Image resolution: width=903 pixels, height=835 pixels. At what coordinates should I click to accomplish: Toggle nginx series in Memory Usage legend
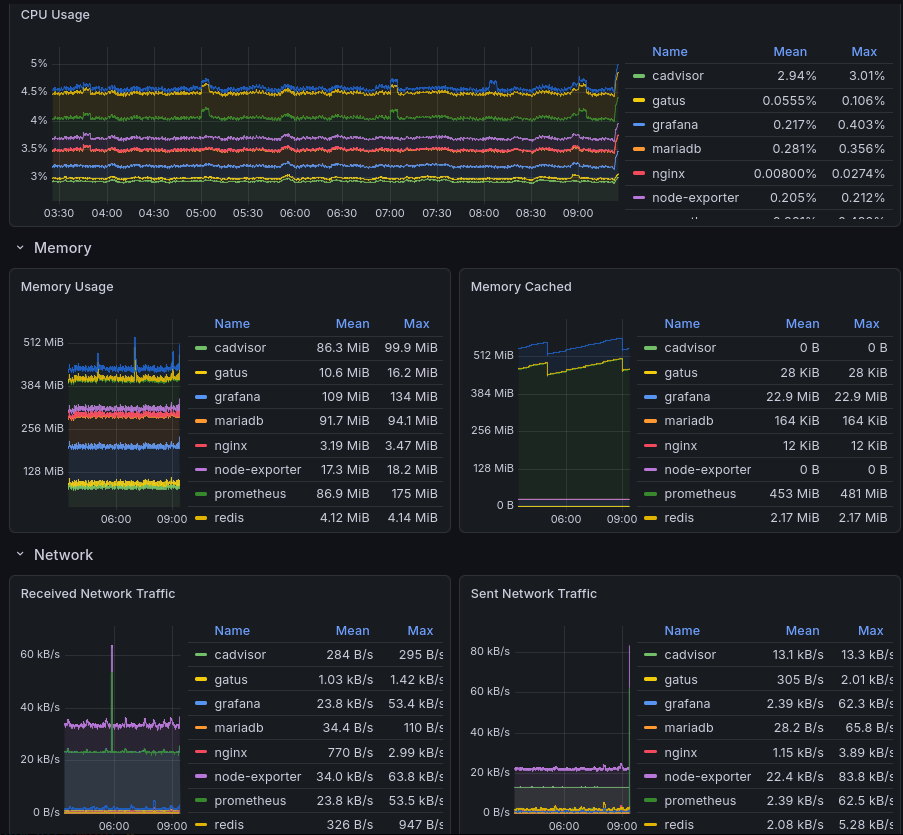coord(230,446)
